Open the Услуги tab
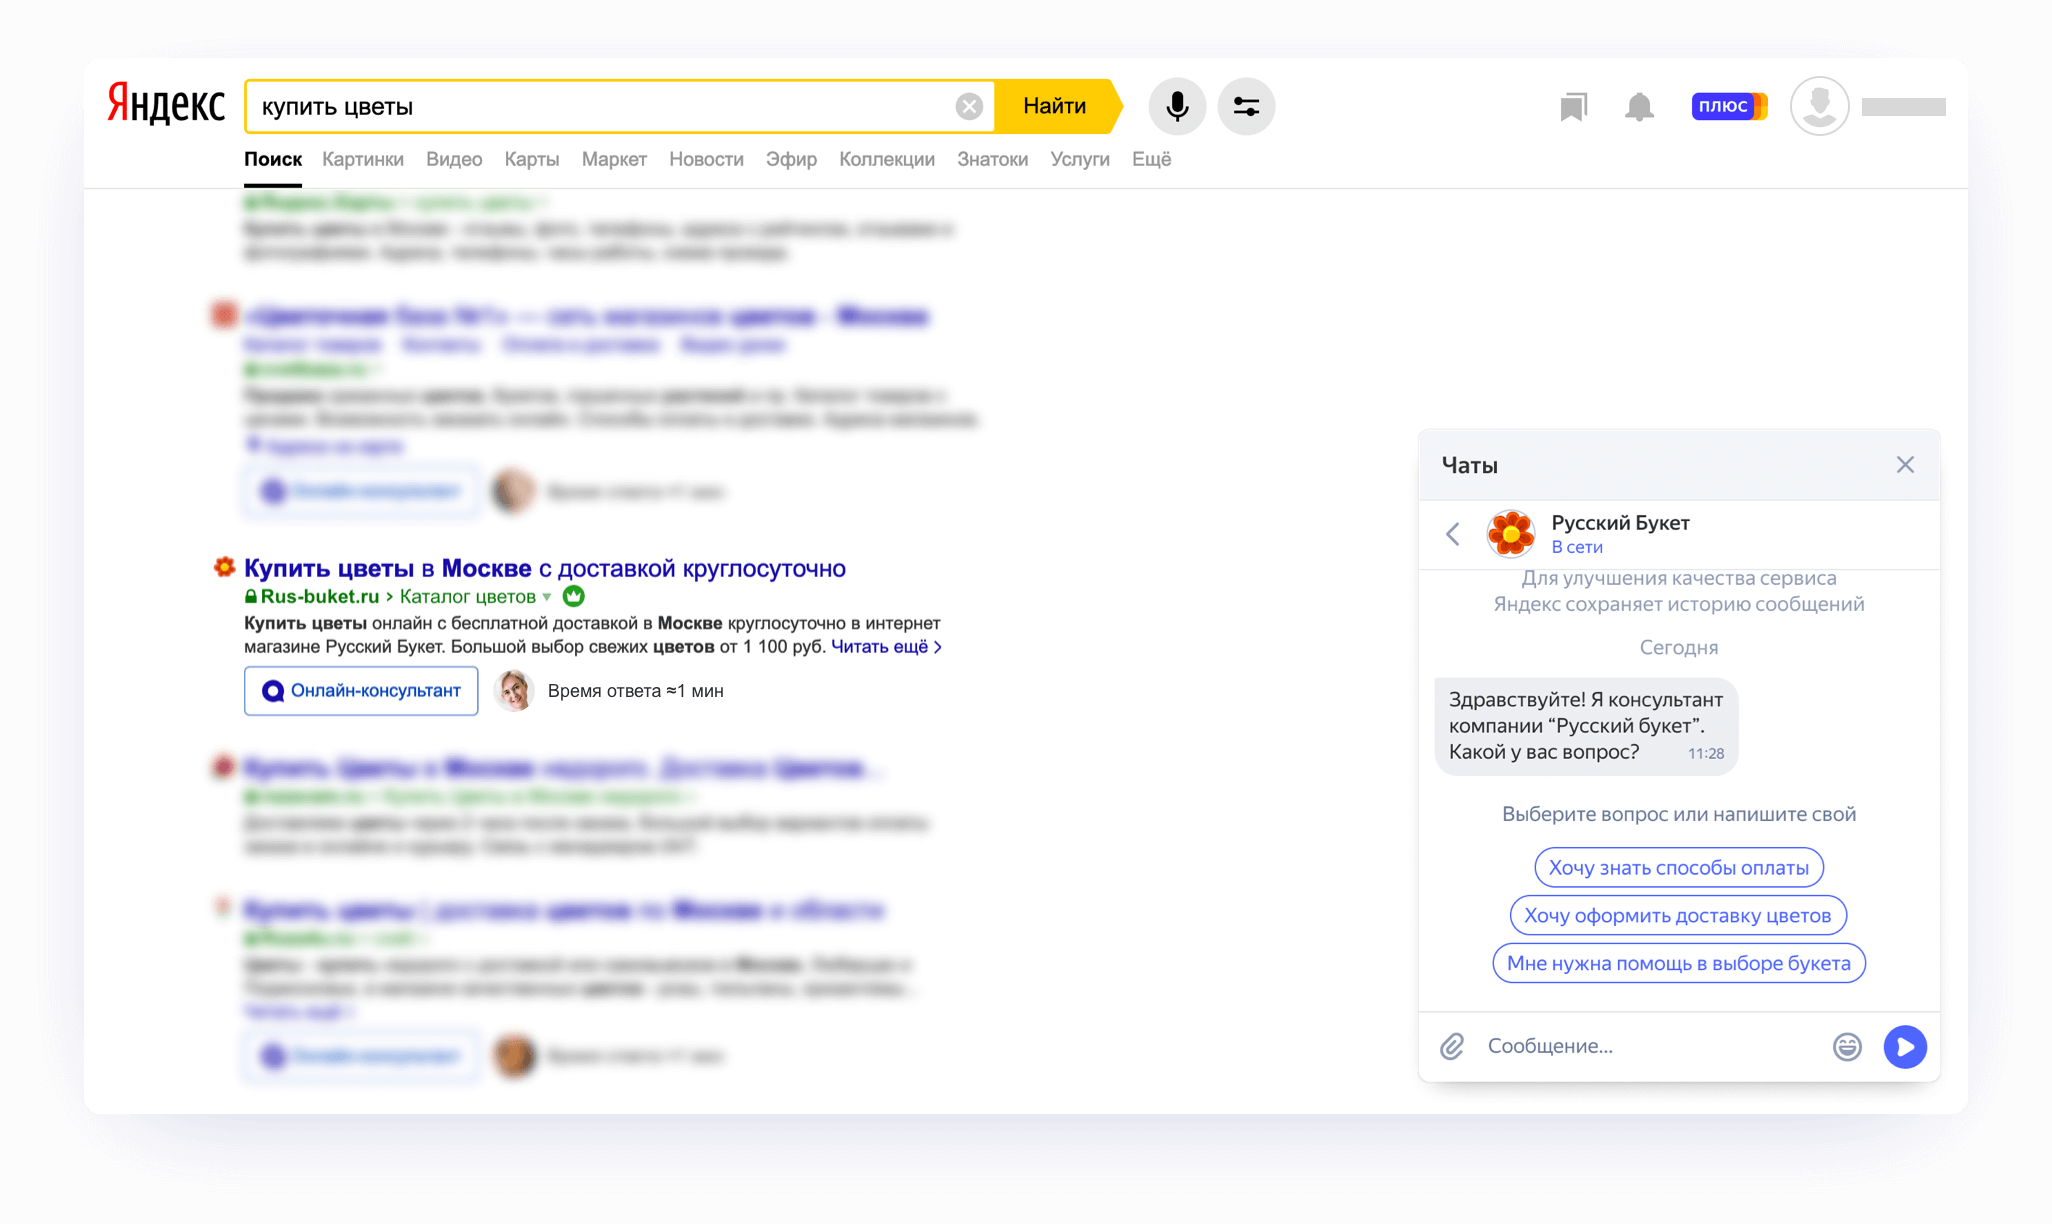Screen dimensions: 2052x1224 1080,159
